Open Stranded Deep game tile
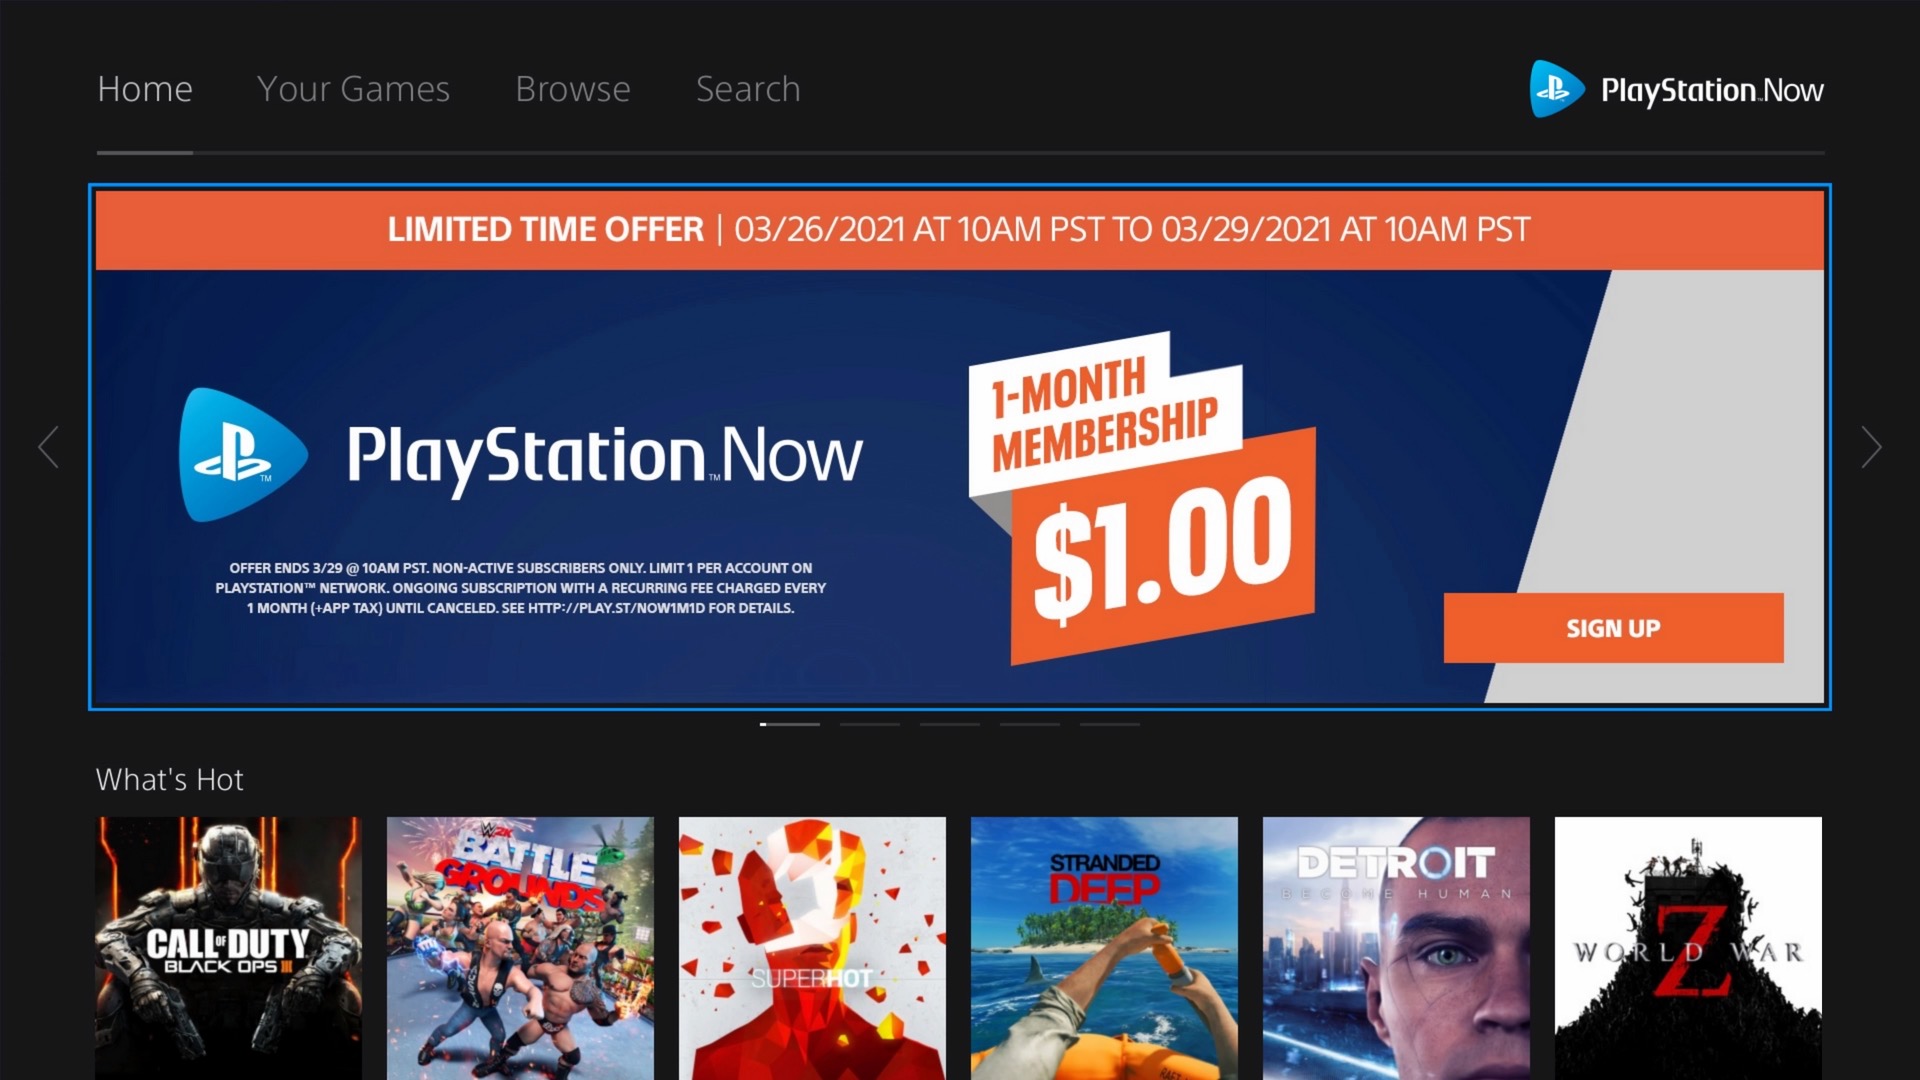This screenshot has width=1920, height=1080. [x=1104, y=948]
